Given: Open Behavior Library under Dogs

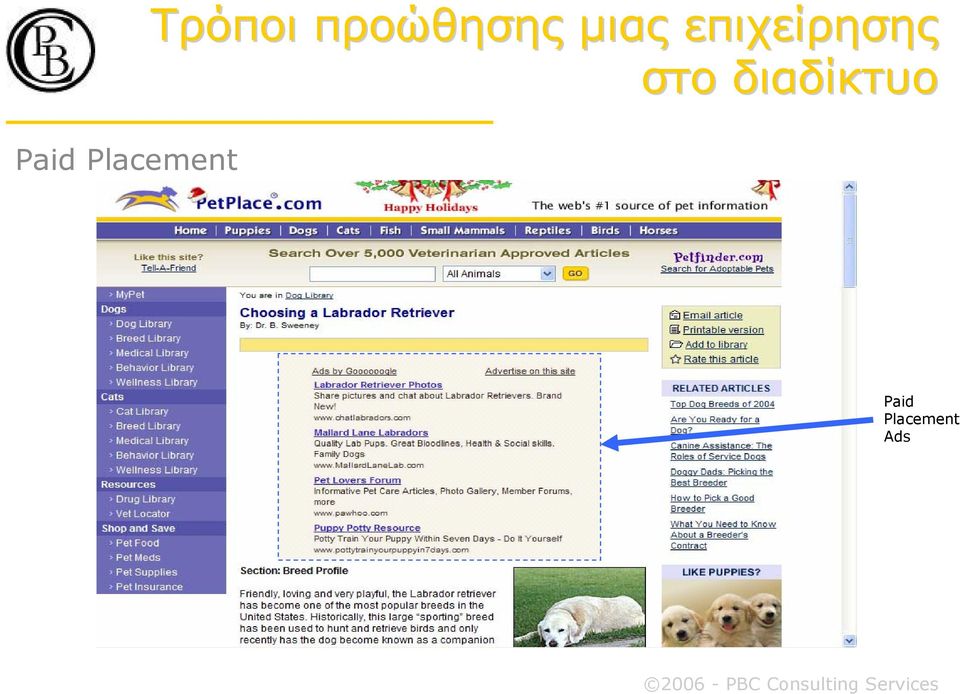Looking at the screenshot, I should (155, 368).
